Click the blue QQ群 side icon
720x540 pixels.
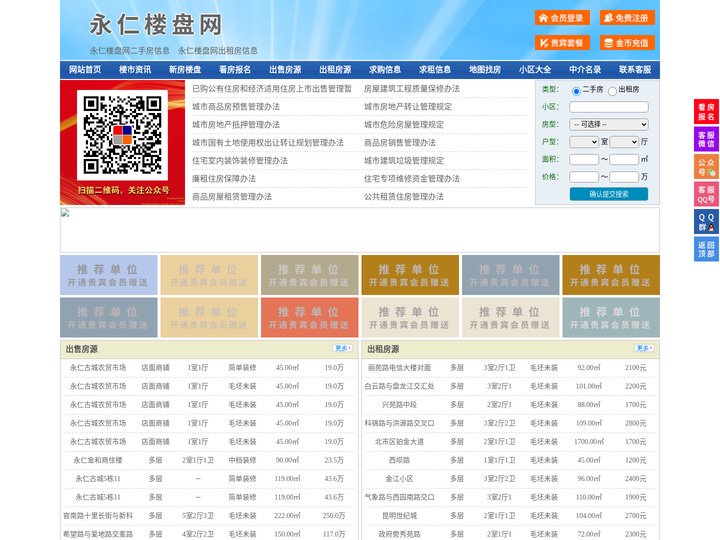click(x=706, y=222)
